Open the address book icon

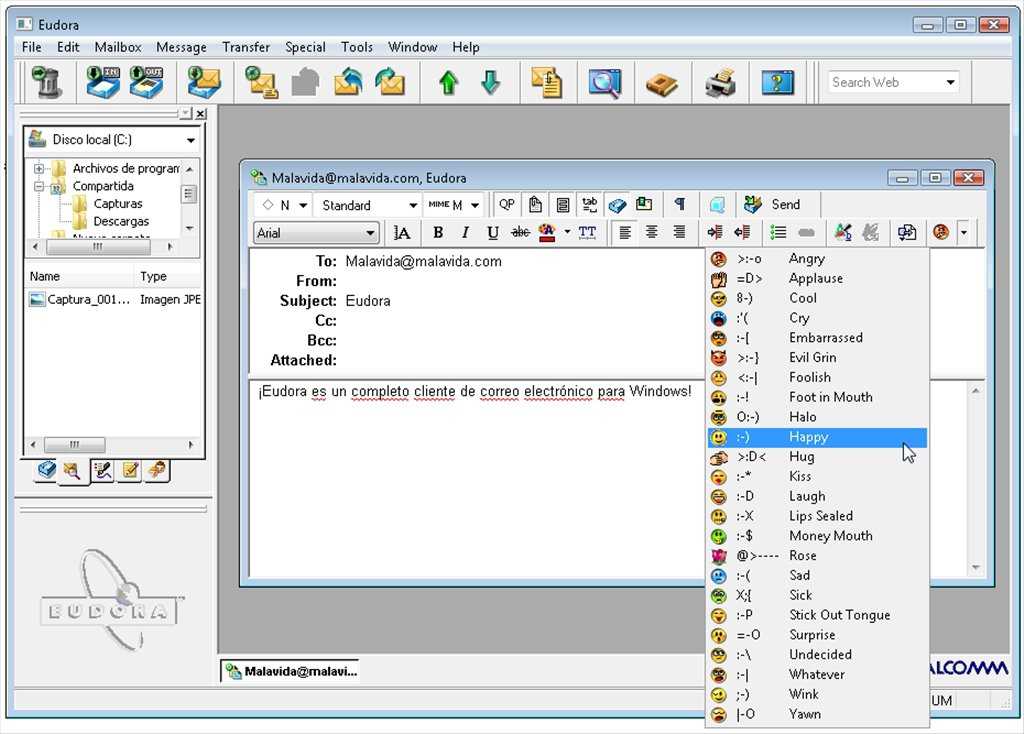pos(661,82)
